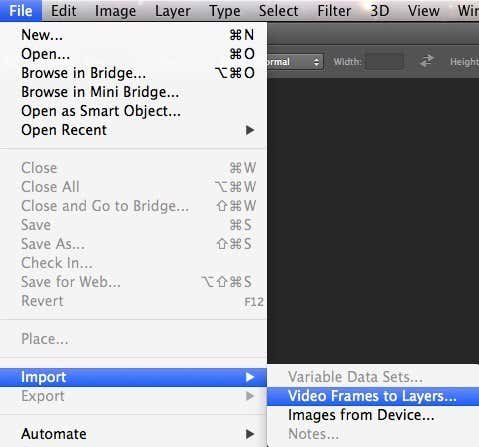Click the Width input field
This screenshot has height=447, width=479.
[384, 62]
